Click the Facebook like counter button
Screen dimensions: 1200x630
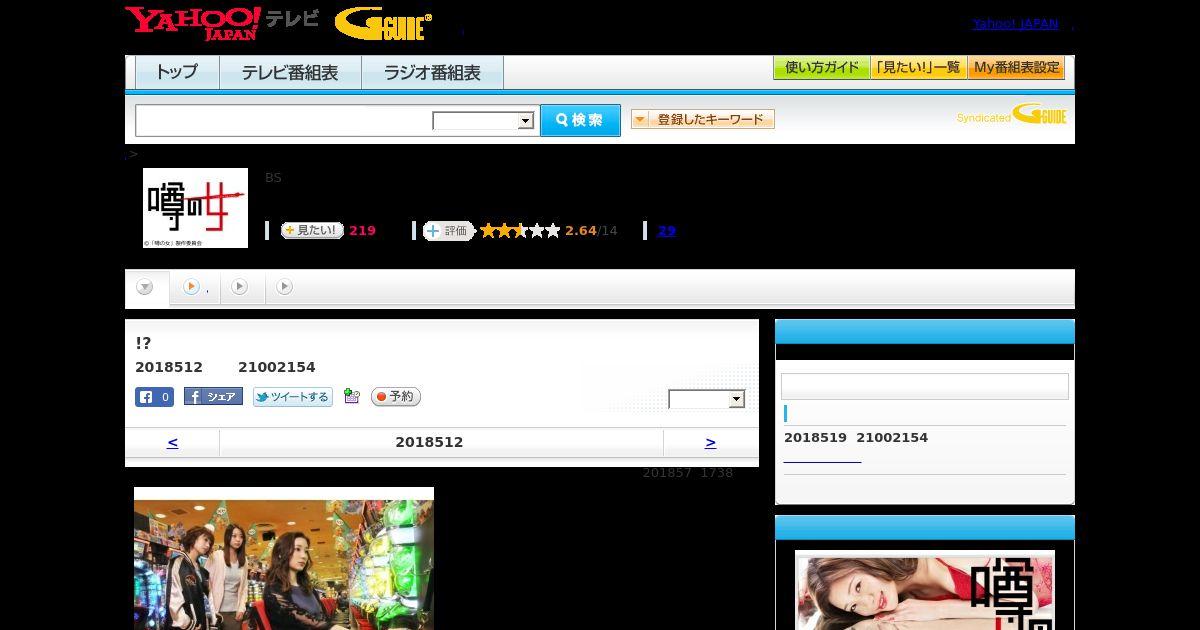tap(154, 397)
